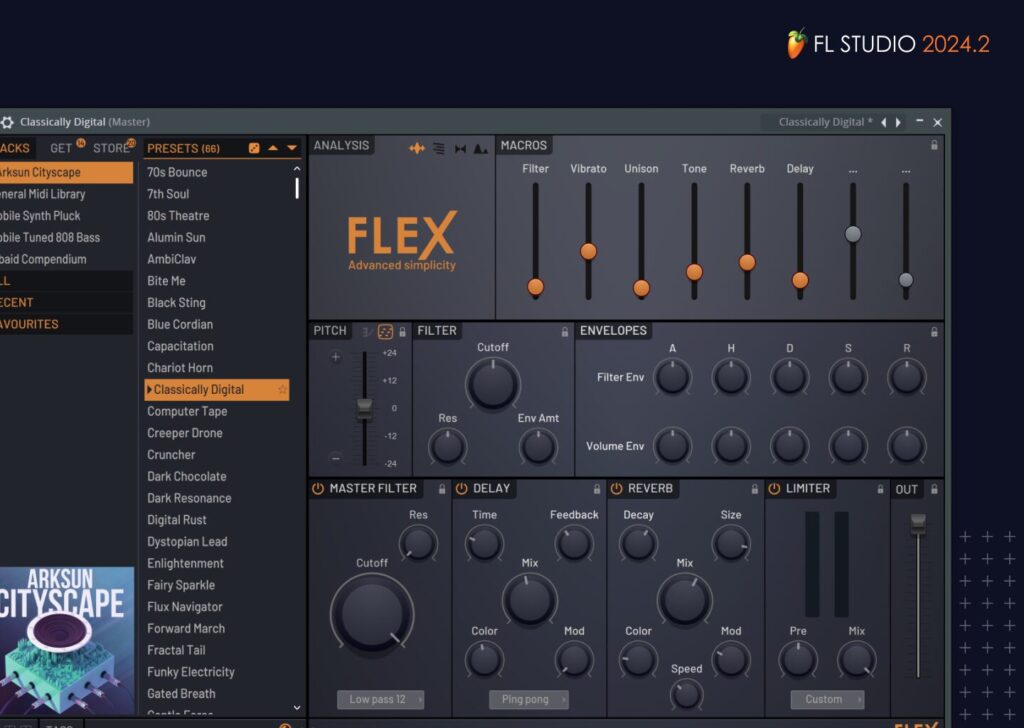1024x728 pixels.
Task: Toggle the Envelopes section lock
Action: click(x=935, y=332)
